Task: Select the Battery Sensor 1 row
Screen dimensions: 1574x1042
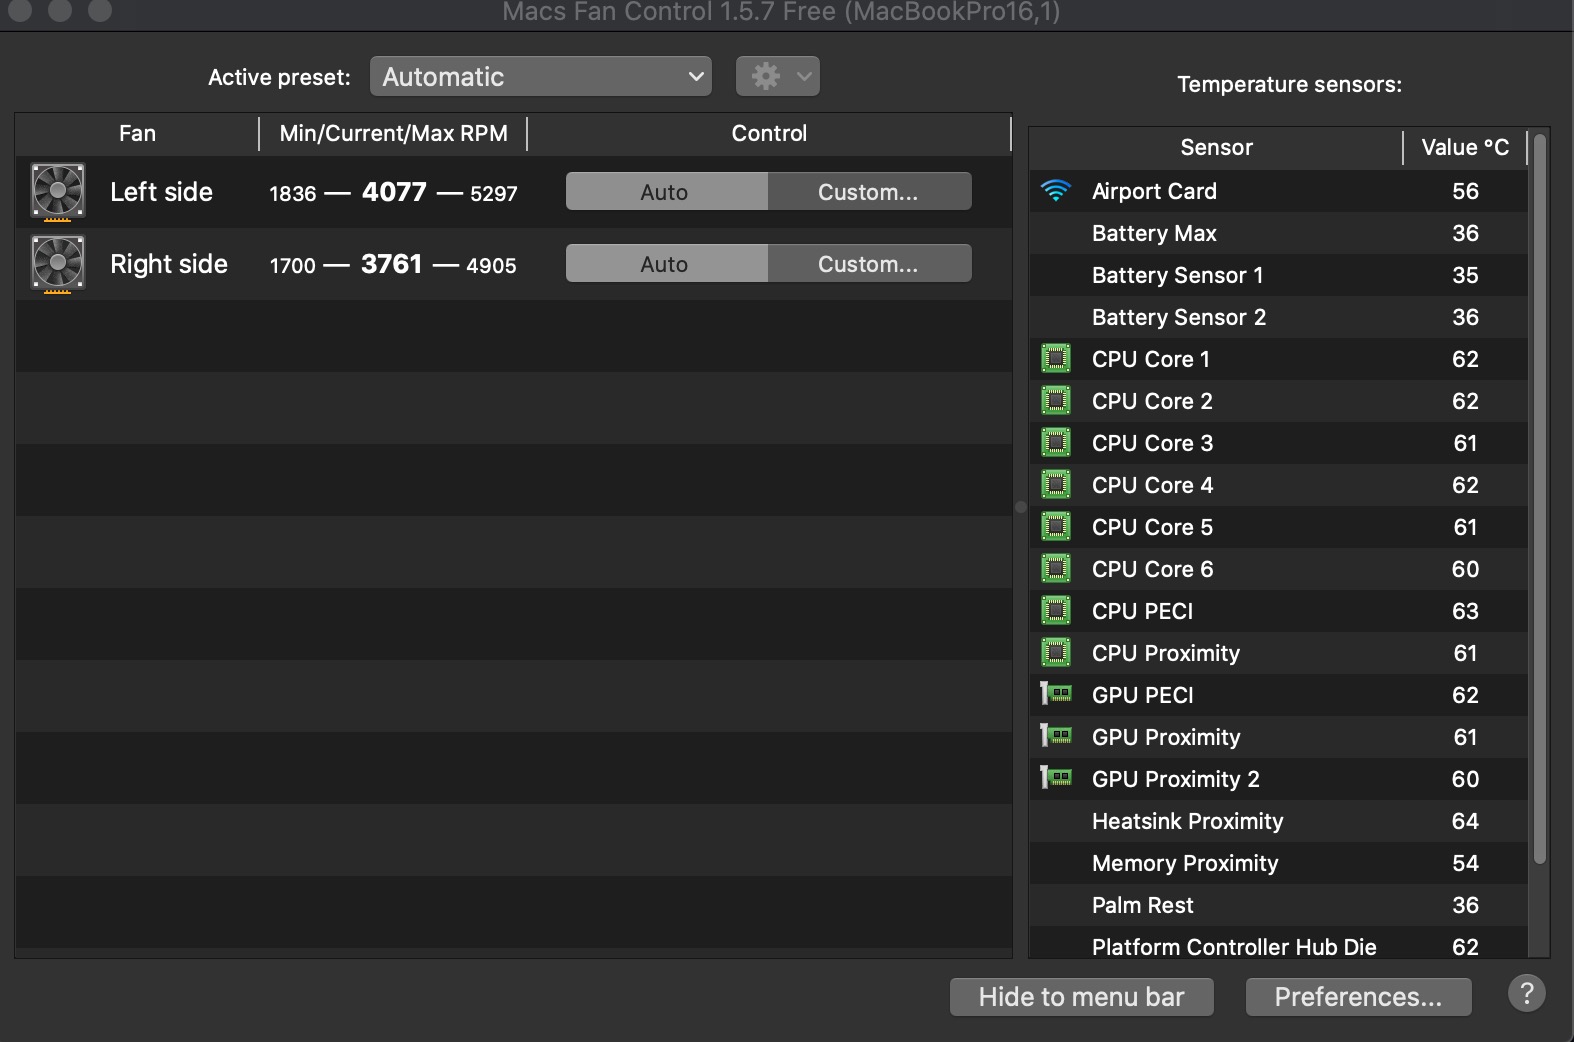Action: coord(1278,274)
